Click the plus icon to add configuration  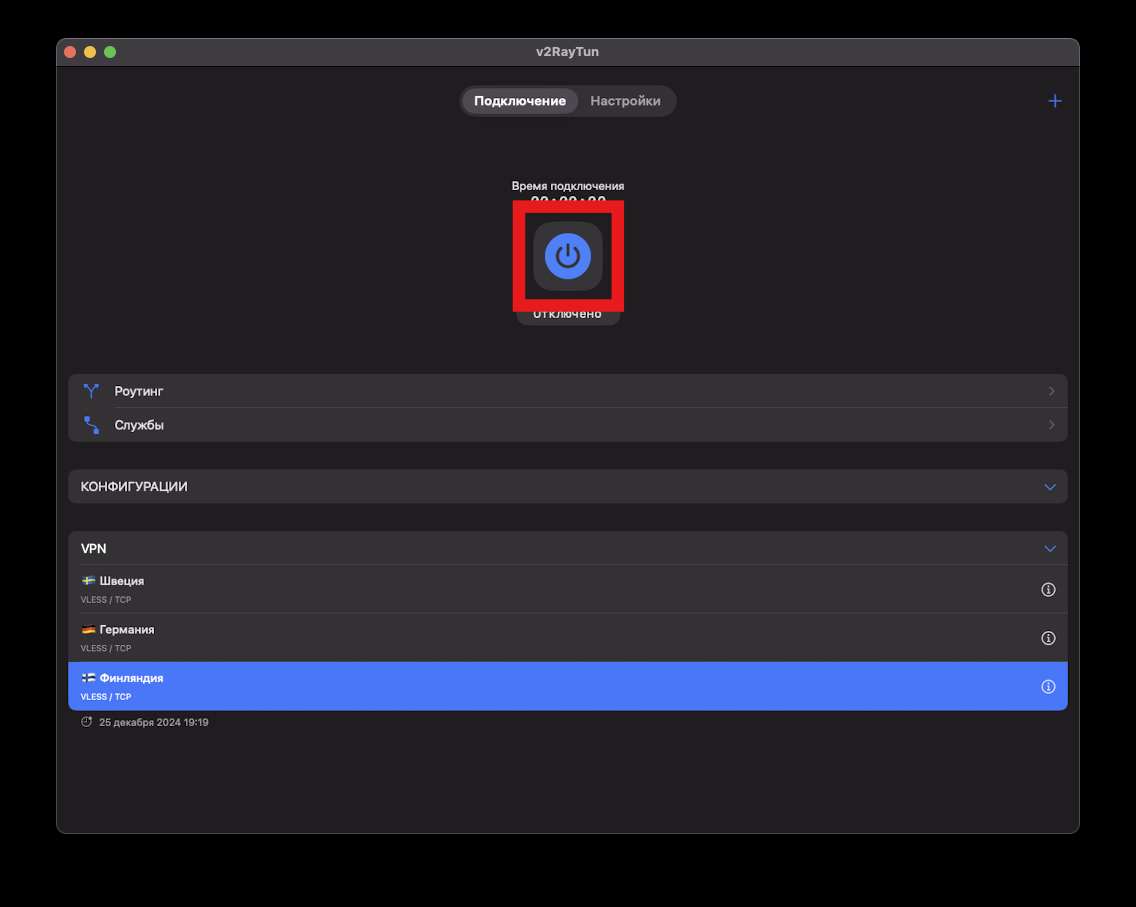[1054, 101]
